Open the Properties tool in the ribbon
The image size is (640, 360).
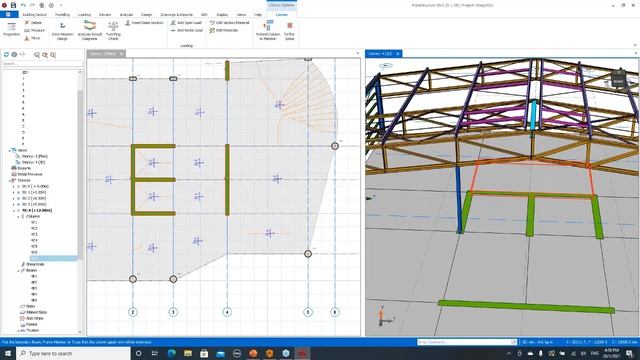11,30
